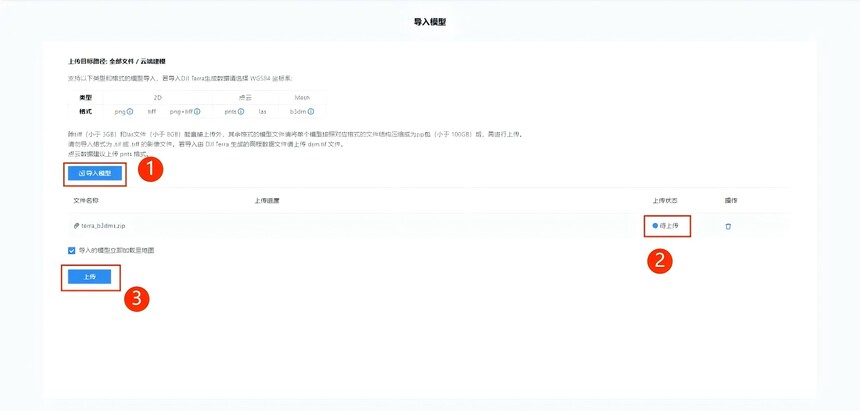Click the 操作 column header
Screen dimensions: 860x411
click(731, 201)
